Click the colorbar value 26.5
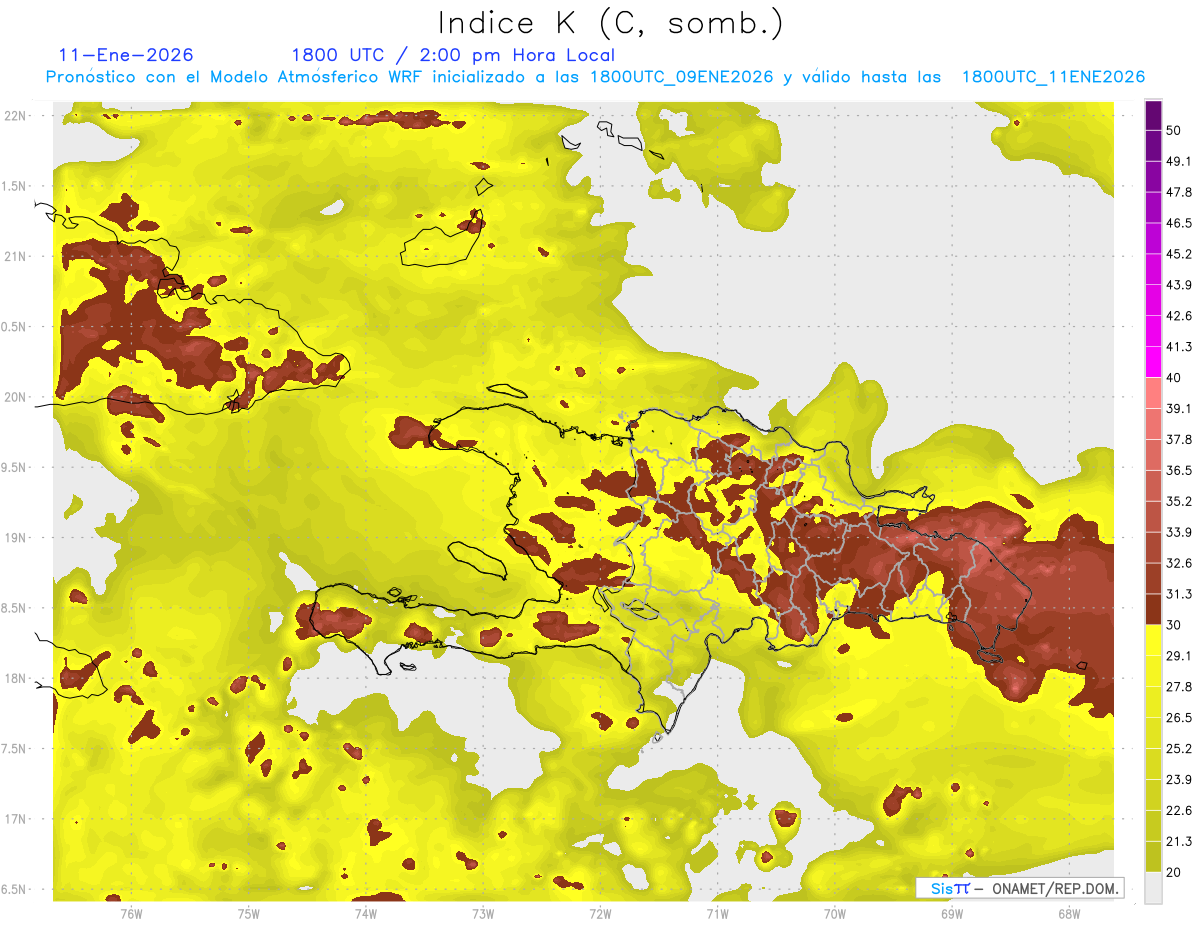This screenshot has width=1200, height=927. pyautogui.click(x=1179, y=718)
